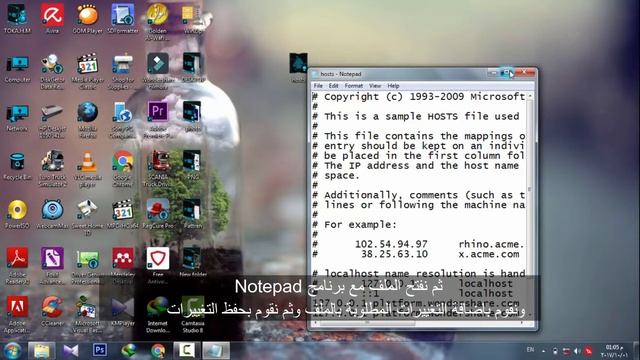The width and height of the screenshot is (640, 360).
Task: Open the Recycle Bin
Action: coord(17,166)
